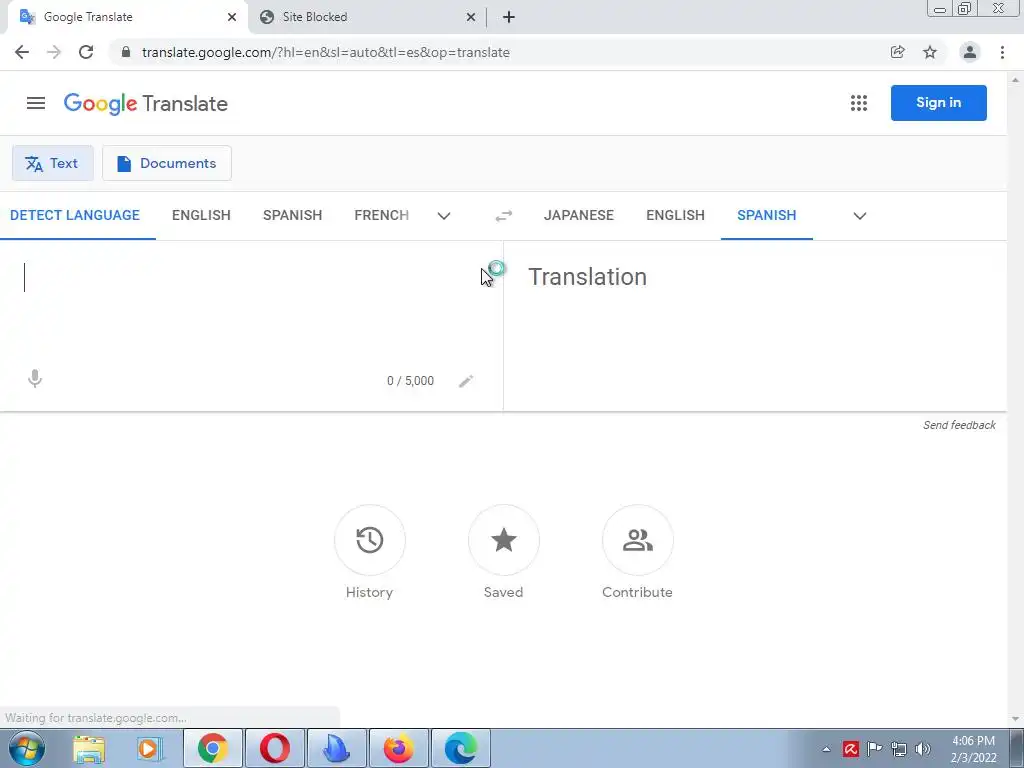Screen dimensions: 1024x768
Task: Open File Explorer from taskbar
Action: [89, 748]
